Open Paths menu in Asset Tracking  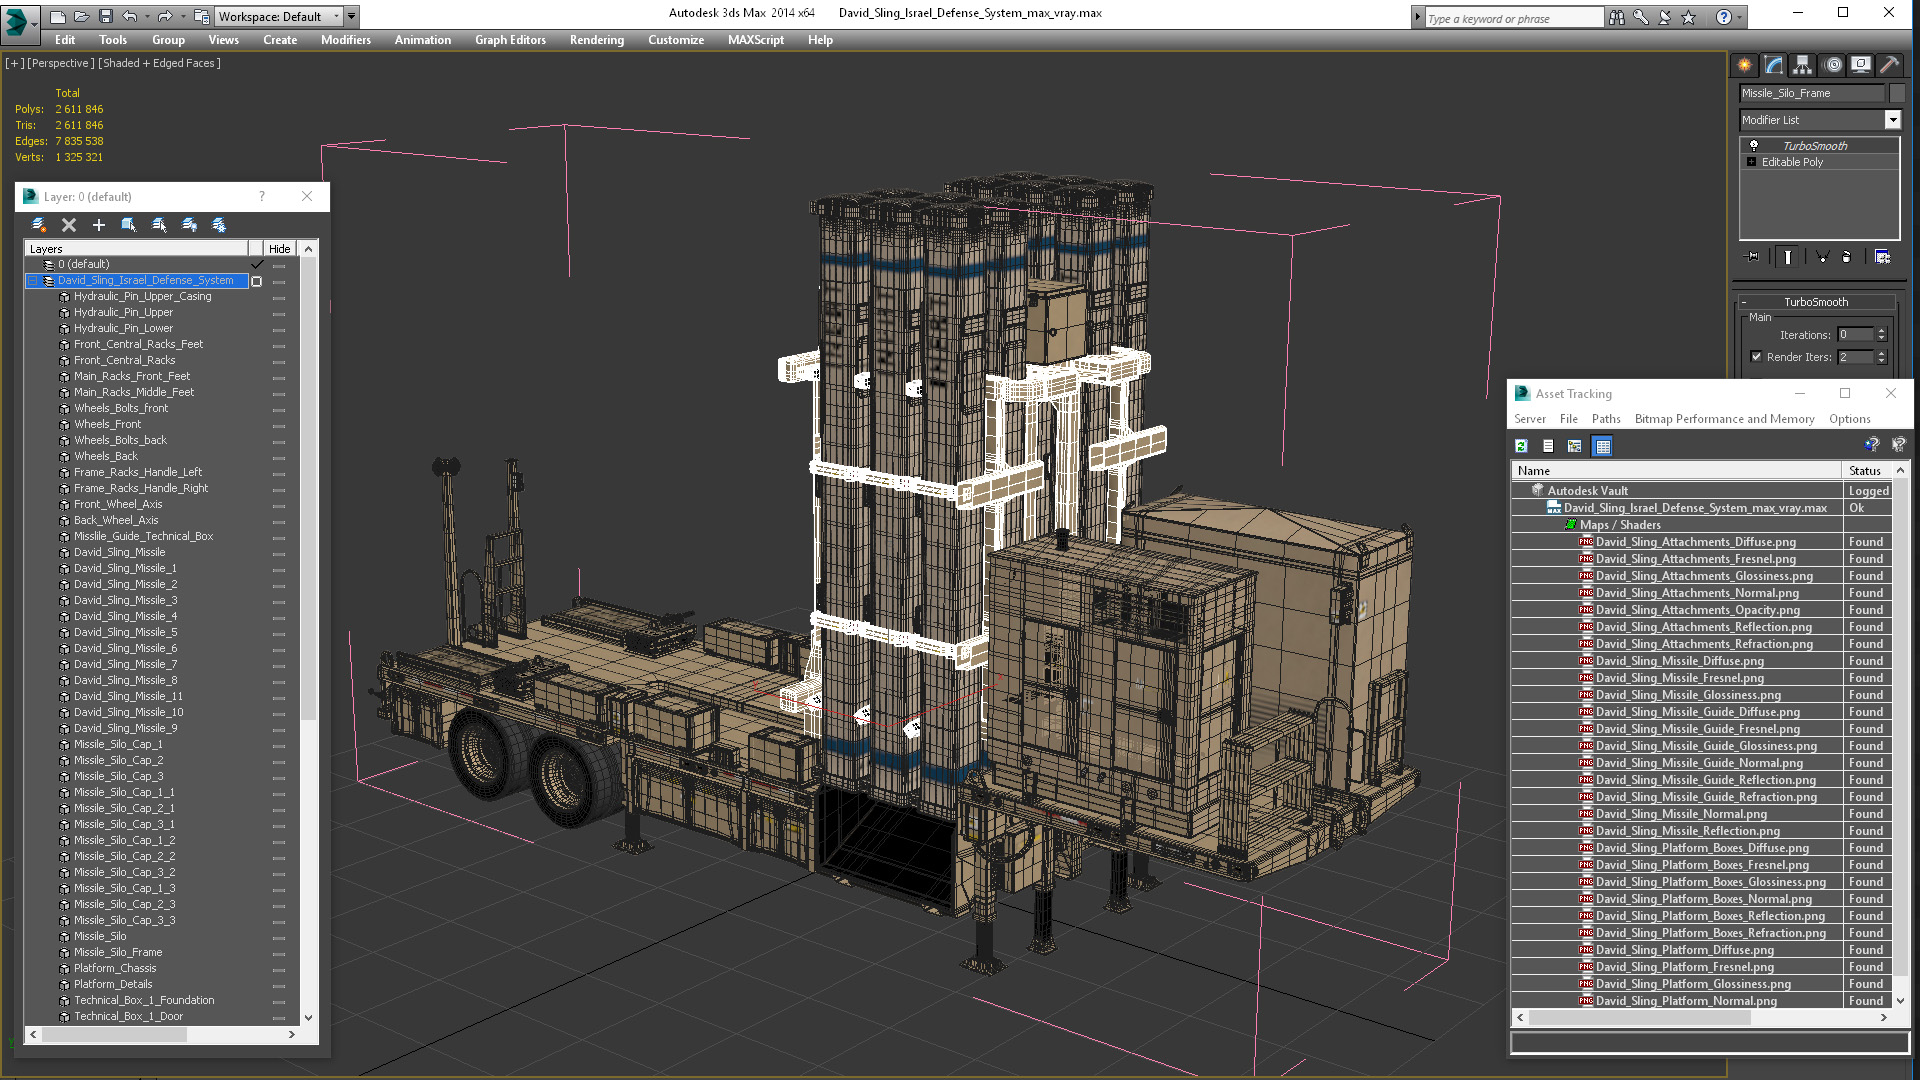(x=1605, y=419)
